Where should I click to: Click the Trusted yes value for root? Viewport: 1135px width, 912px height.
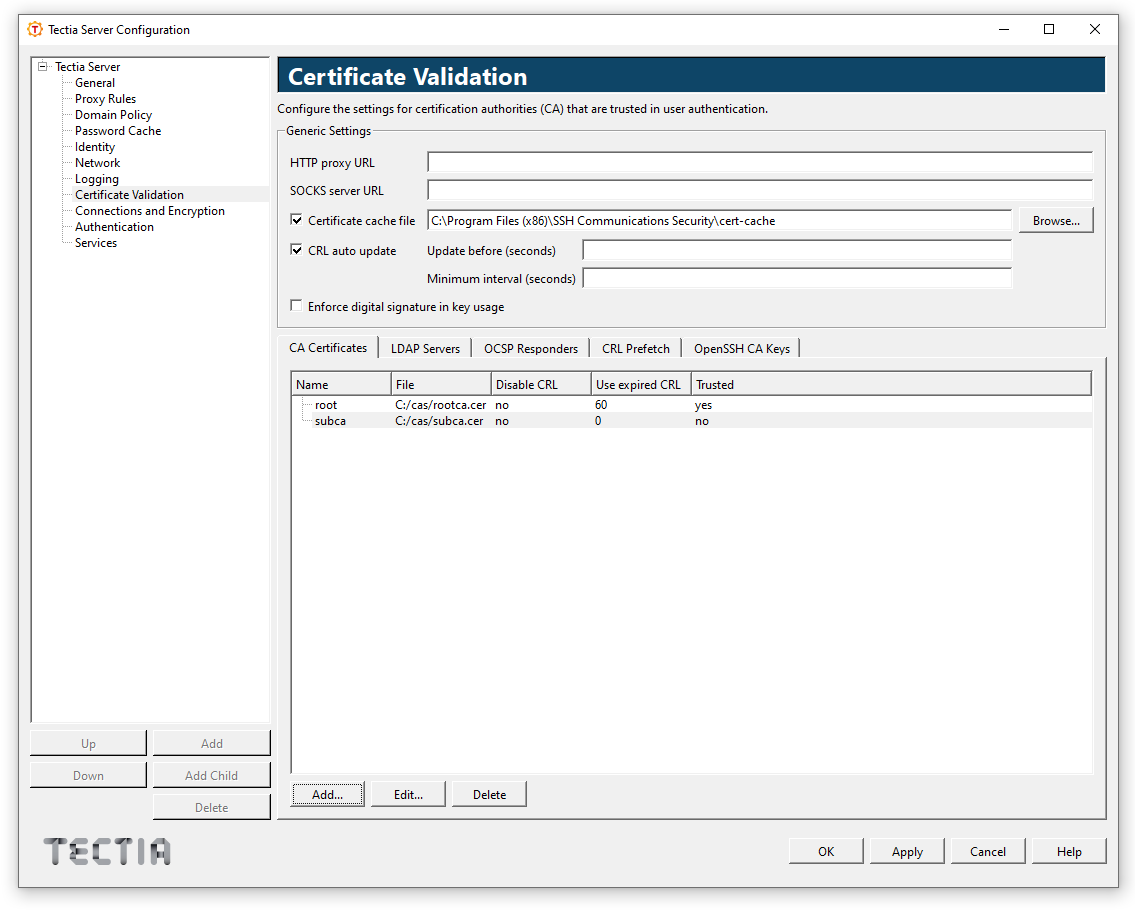pos(704,405)
